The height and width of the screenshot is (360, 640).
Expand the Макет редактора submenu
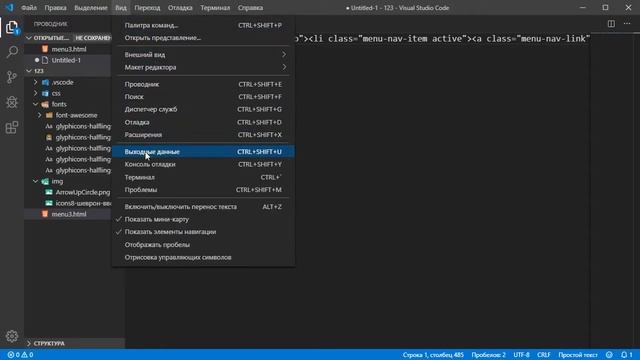[203, 67]
